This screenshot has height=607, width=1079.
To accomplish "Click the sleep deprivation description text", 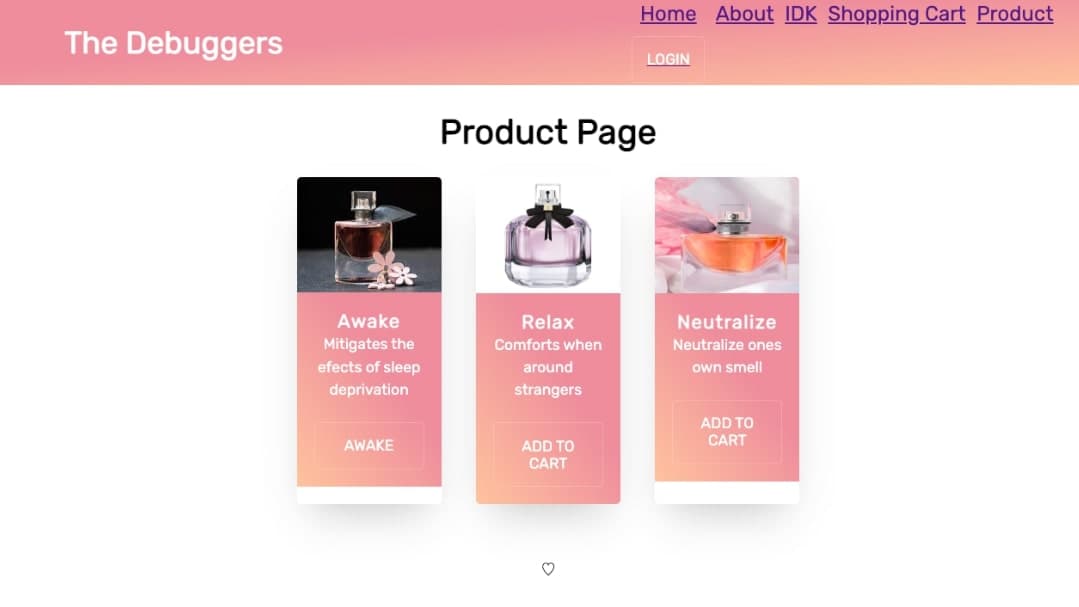I will [369, 367].
